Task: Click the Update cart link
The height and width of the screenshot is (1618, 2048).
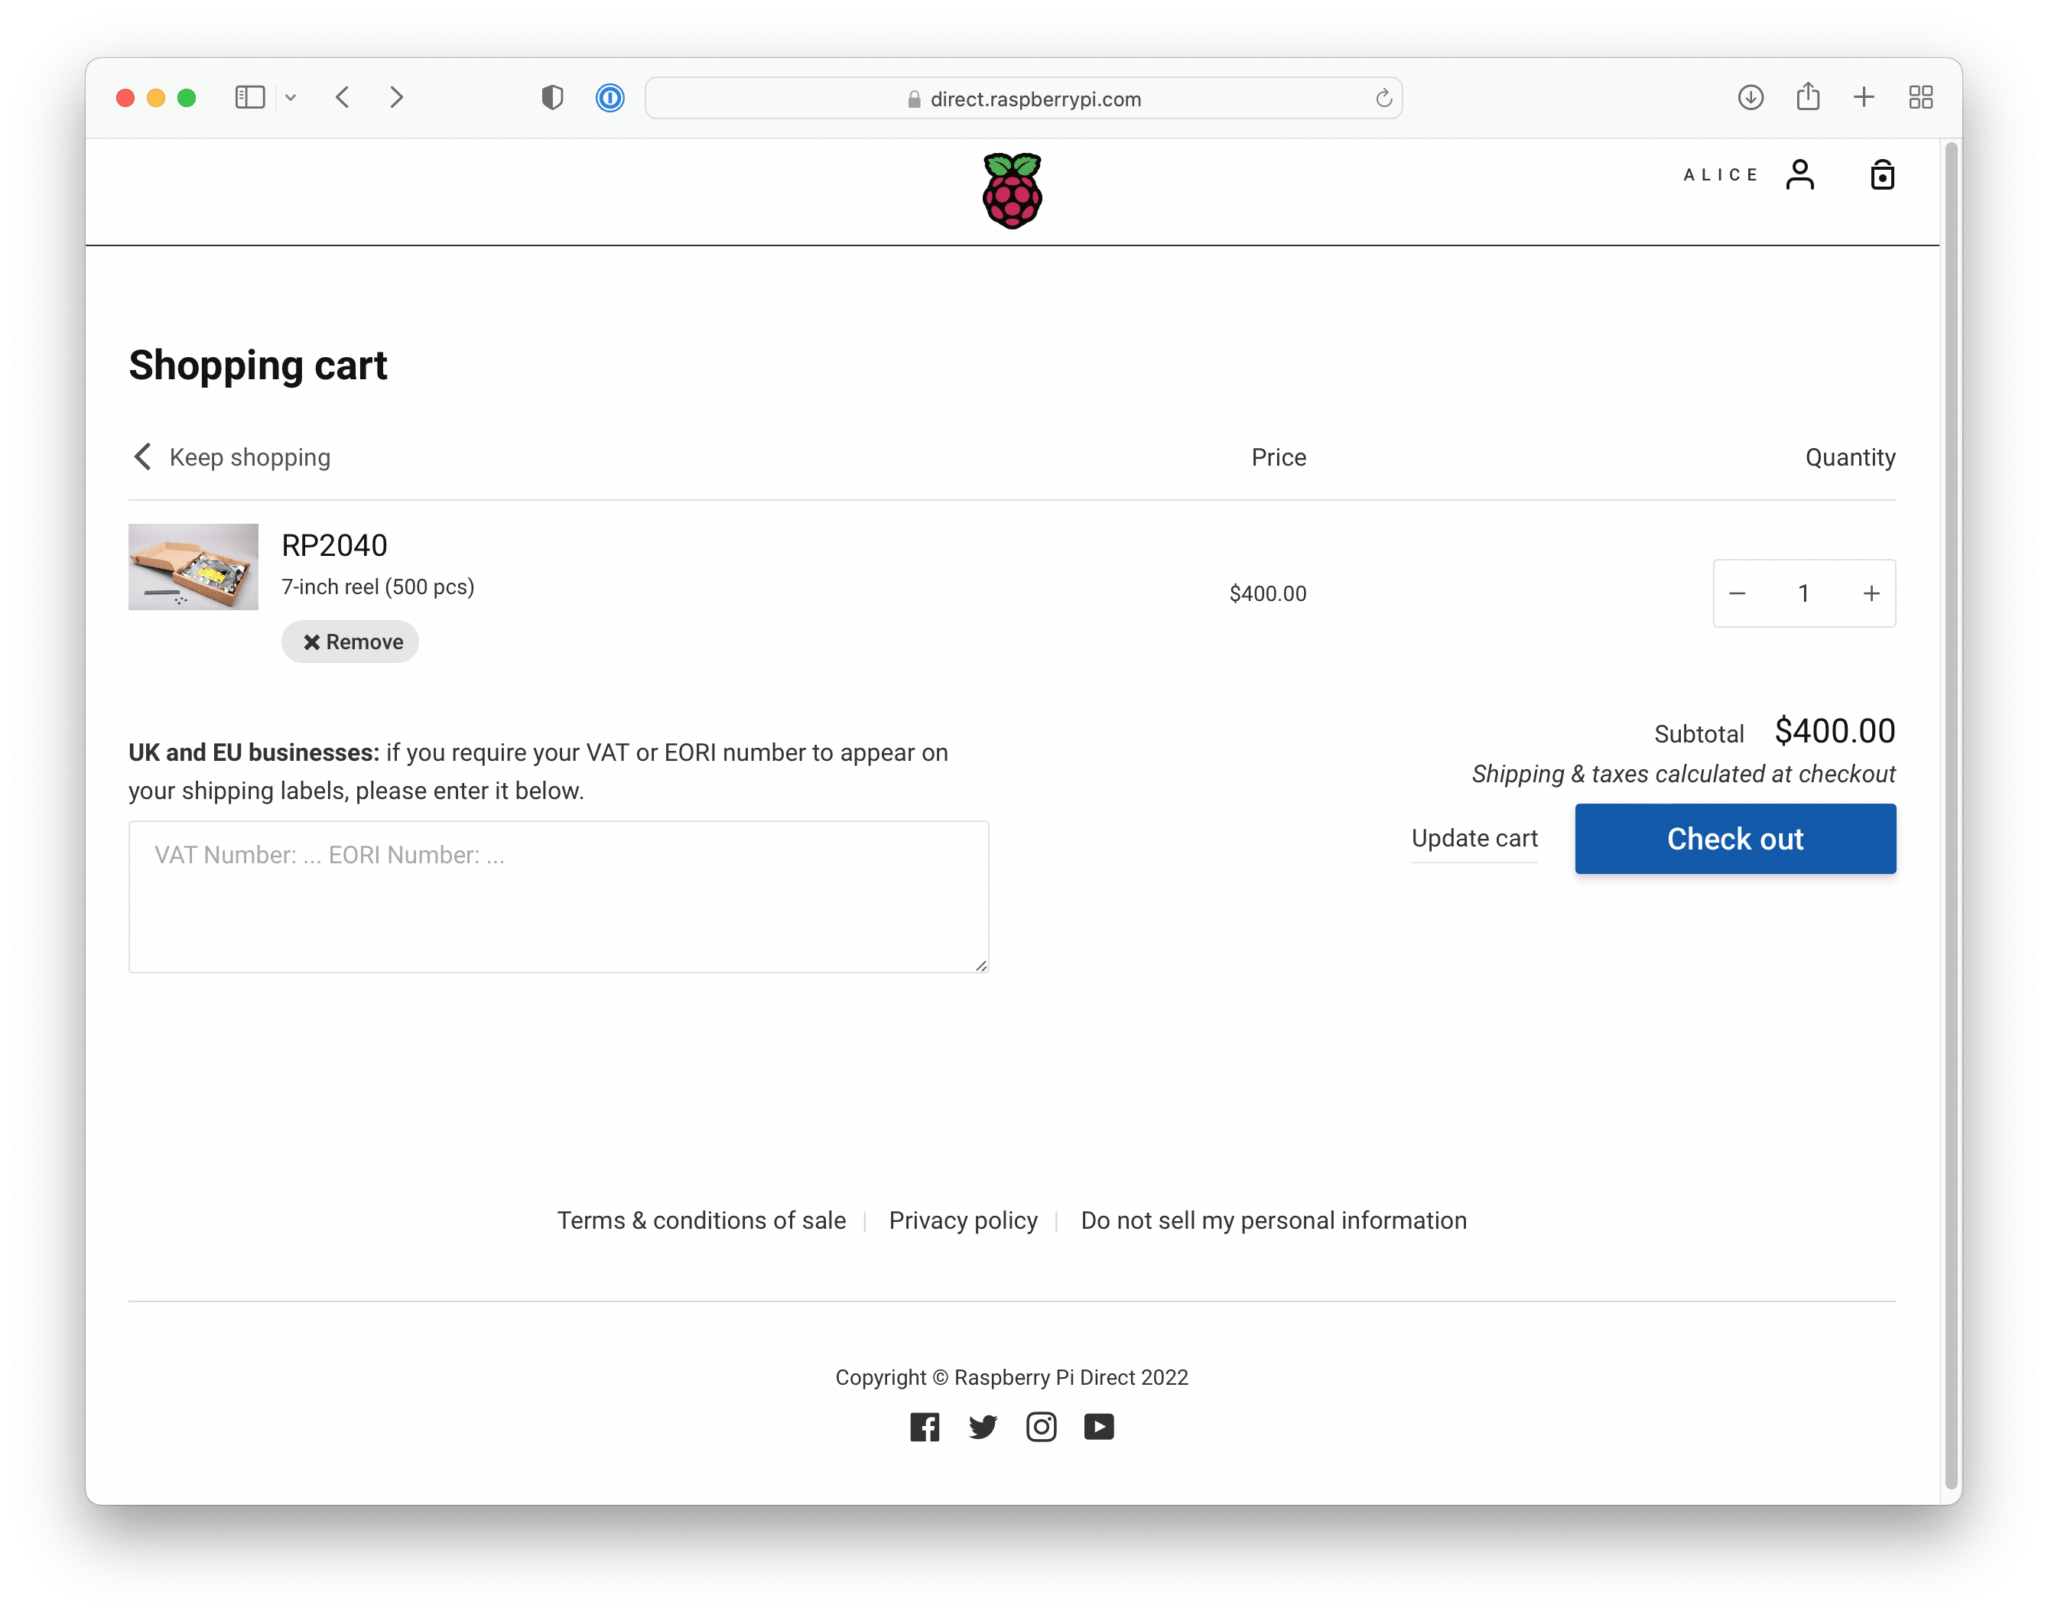Action: 1474,839
